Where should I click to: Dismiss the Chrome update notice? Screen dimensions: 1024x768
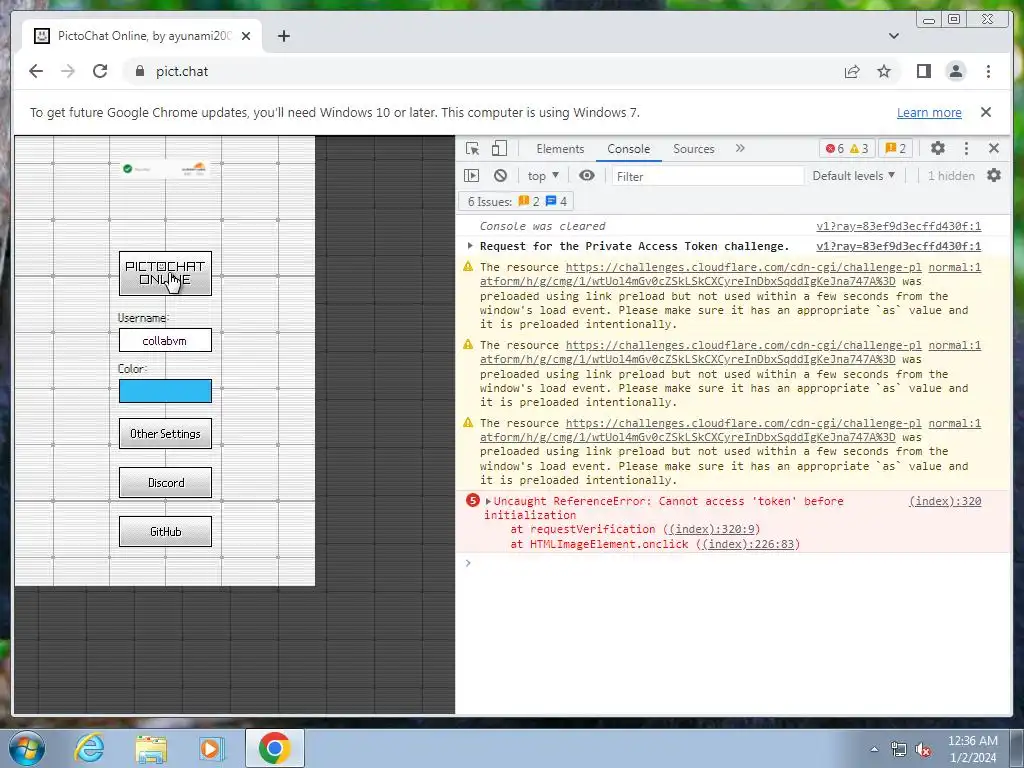point(986,112)
